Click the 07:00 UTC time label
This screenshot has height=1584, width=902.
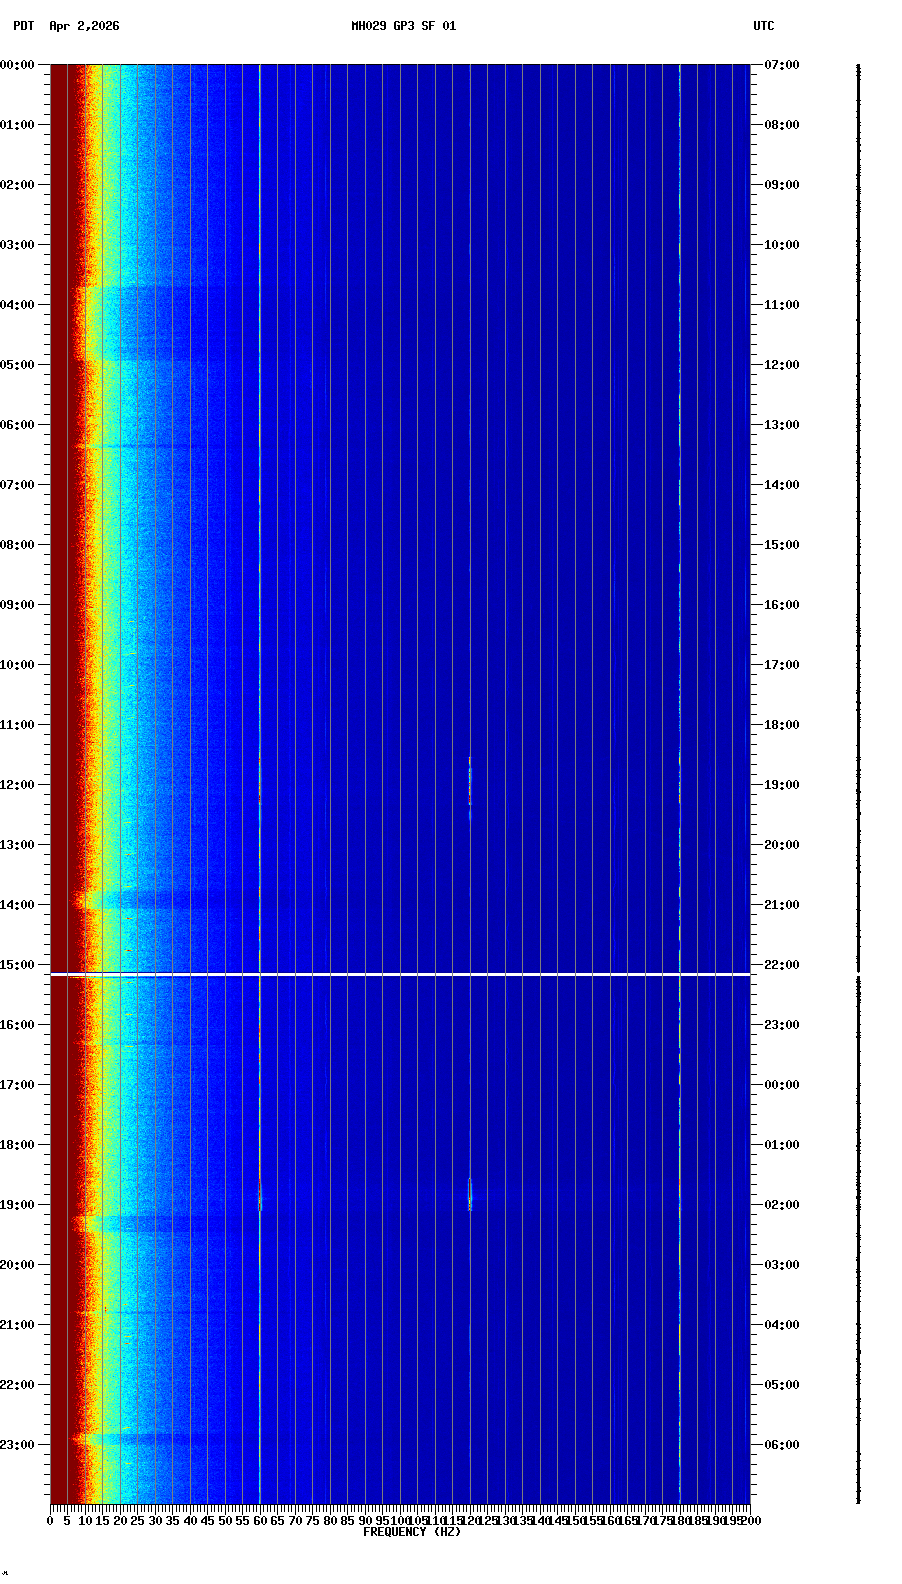click(782, 65)
